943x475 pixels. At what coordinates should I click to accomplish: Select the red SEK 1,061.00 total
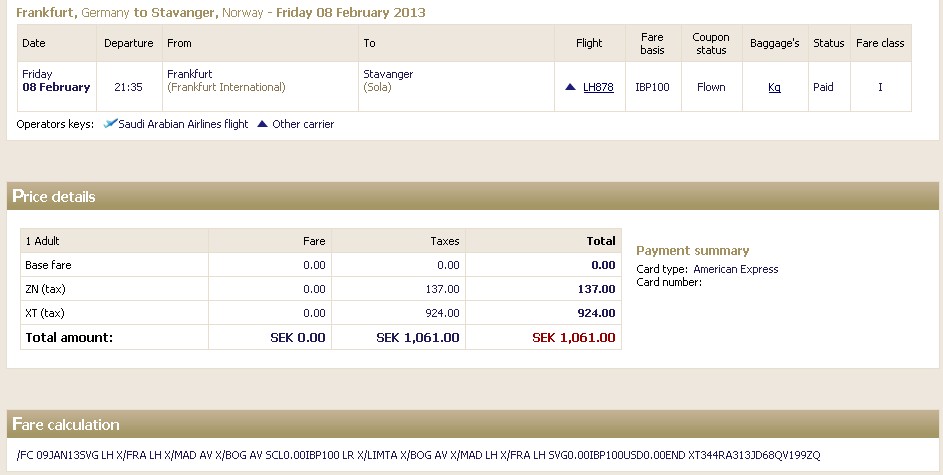coord(574,338)
